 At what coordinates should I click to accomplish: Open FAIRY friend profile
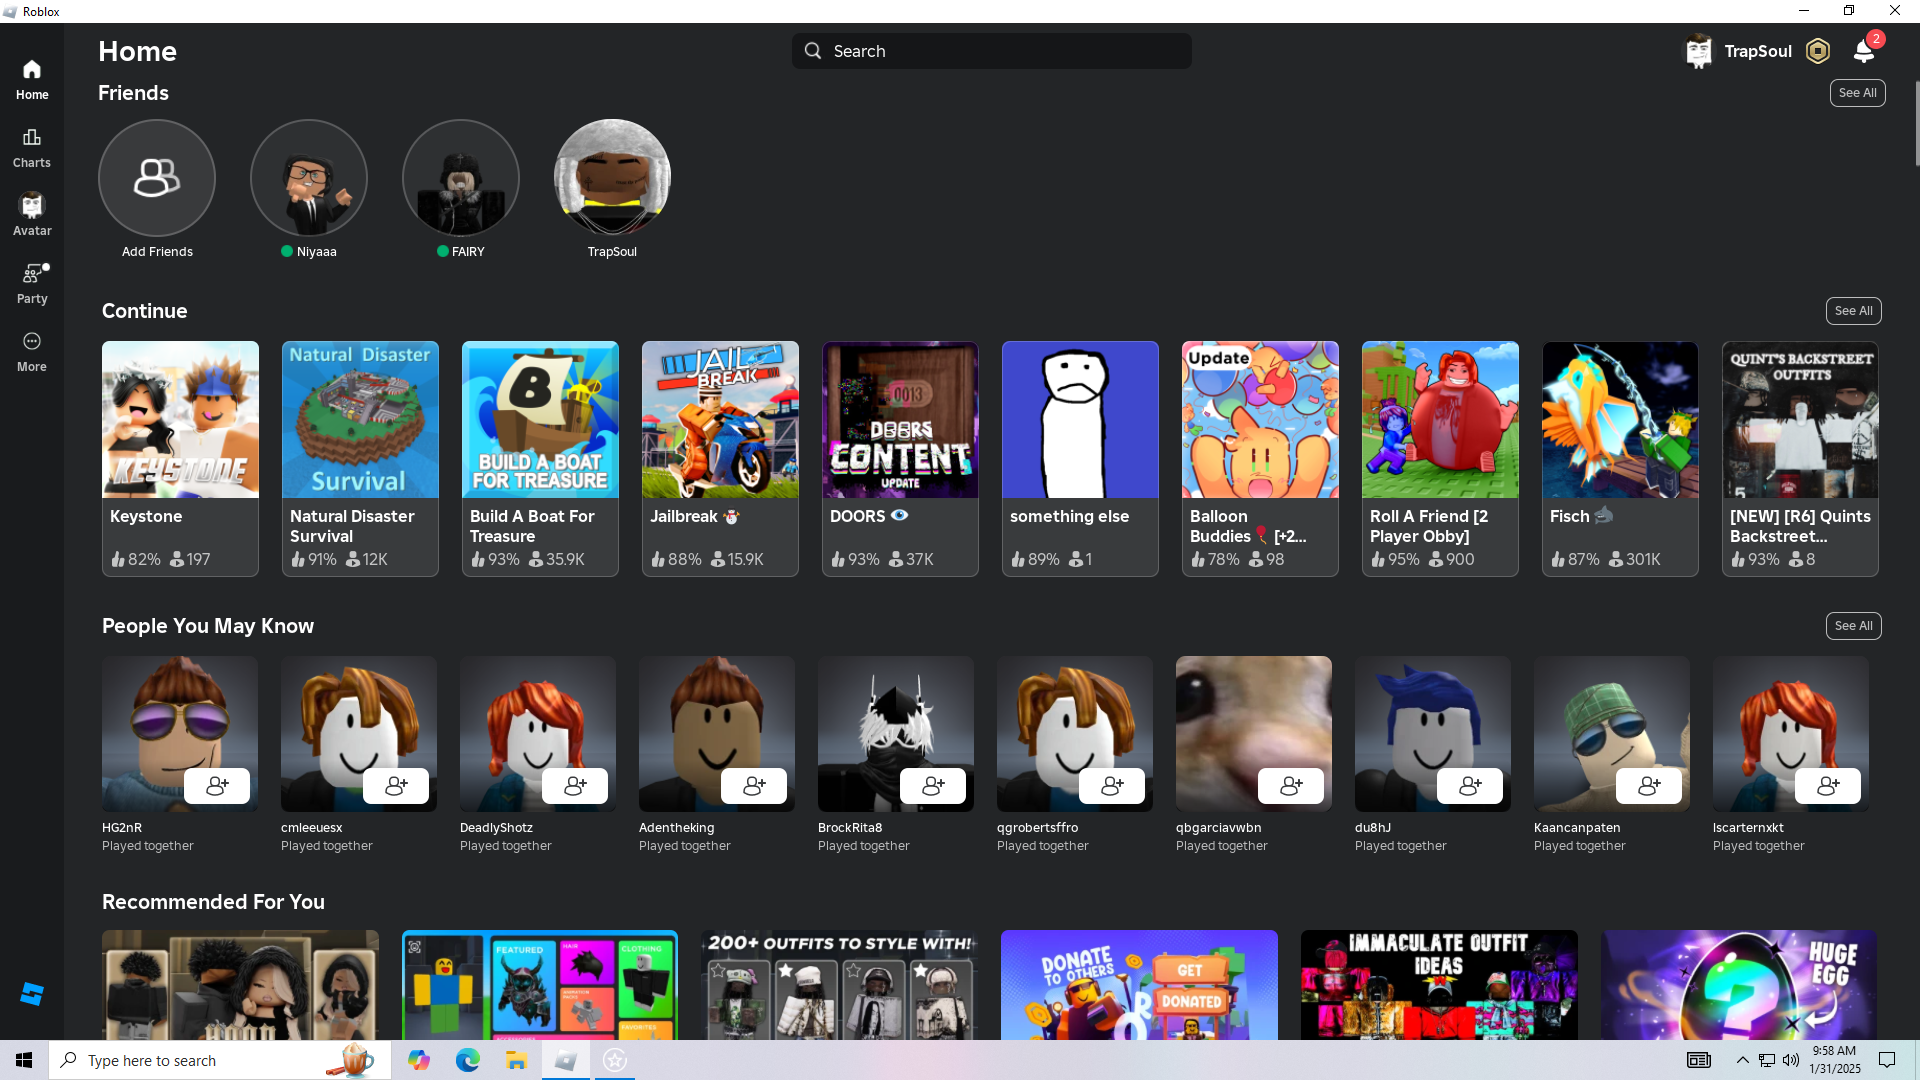461,178
